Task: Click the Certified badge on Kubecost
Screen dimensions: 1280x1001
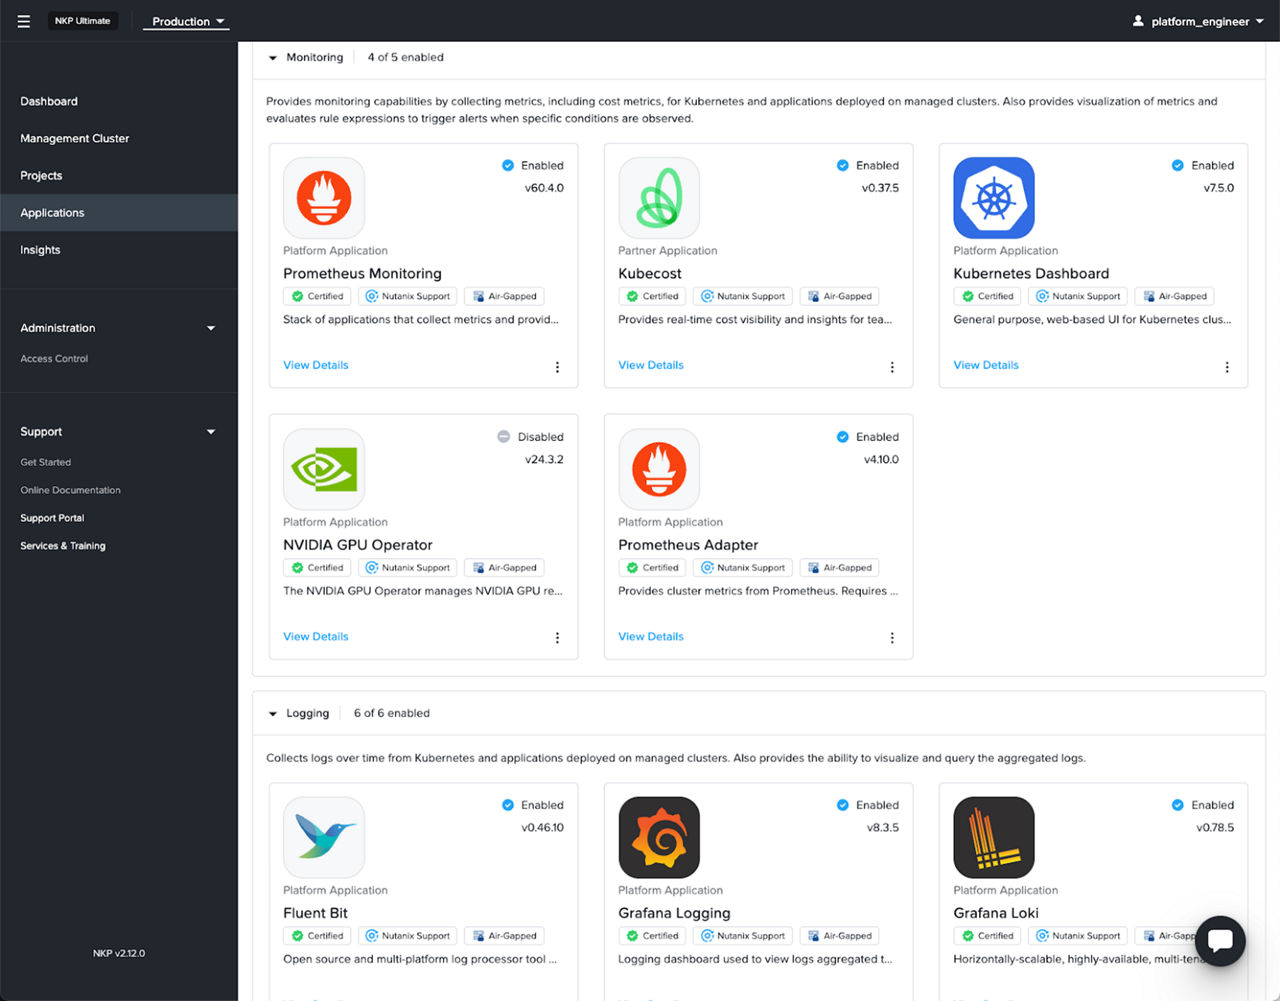Action: point(652,296)
